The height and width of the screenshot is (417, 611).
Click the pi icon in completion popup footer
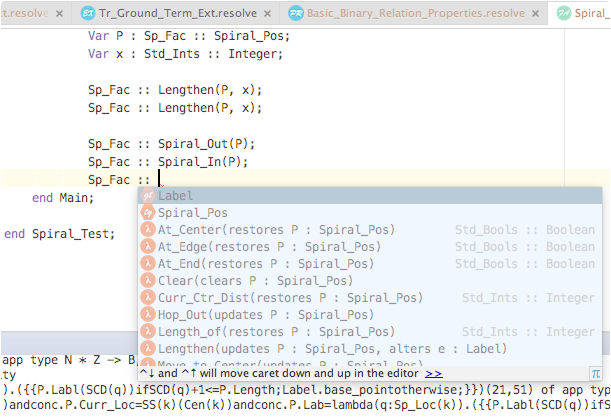[596, 374]
